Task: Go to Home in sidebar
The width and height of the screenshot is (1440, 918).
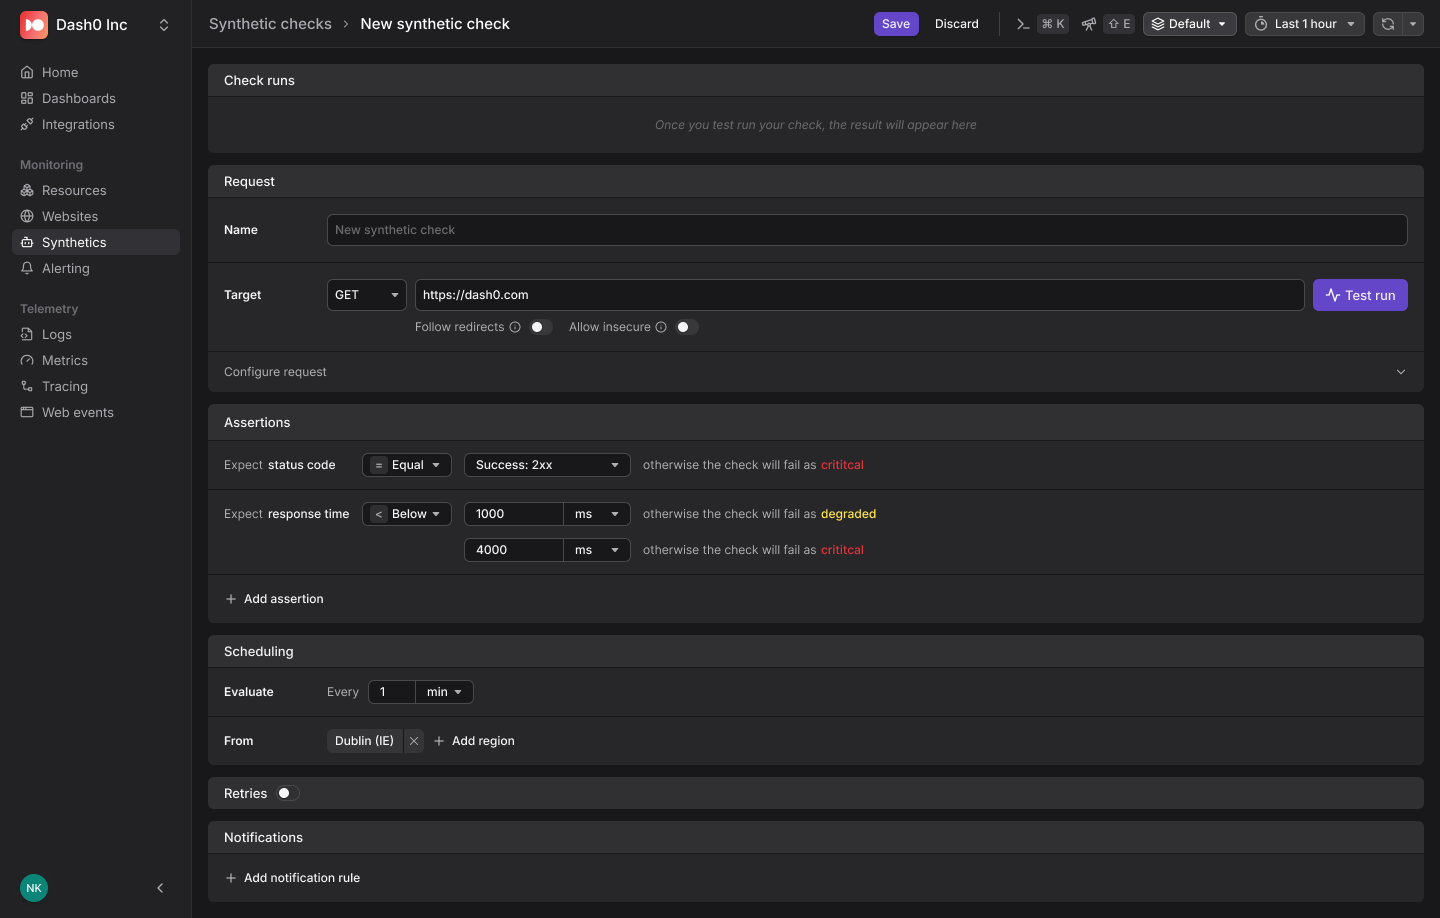Action: pyautogui.click(x=96, y=72)
